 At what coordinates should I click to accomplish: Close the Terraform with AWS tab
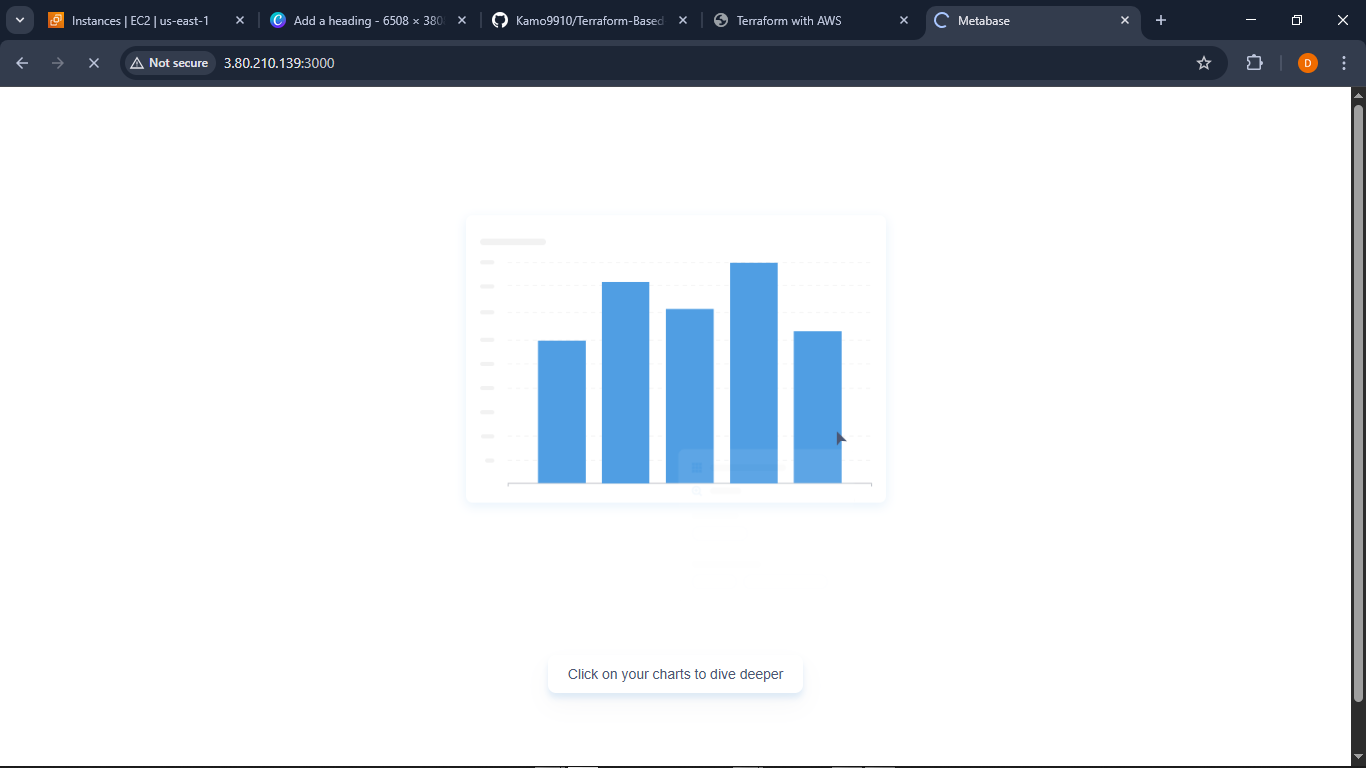(x=904, y=20)
